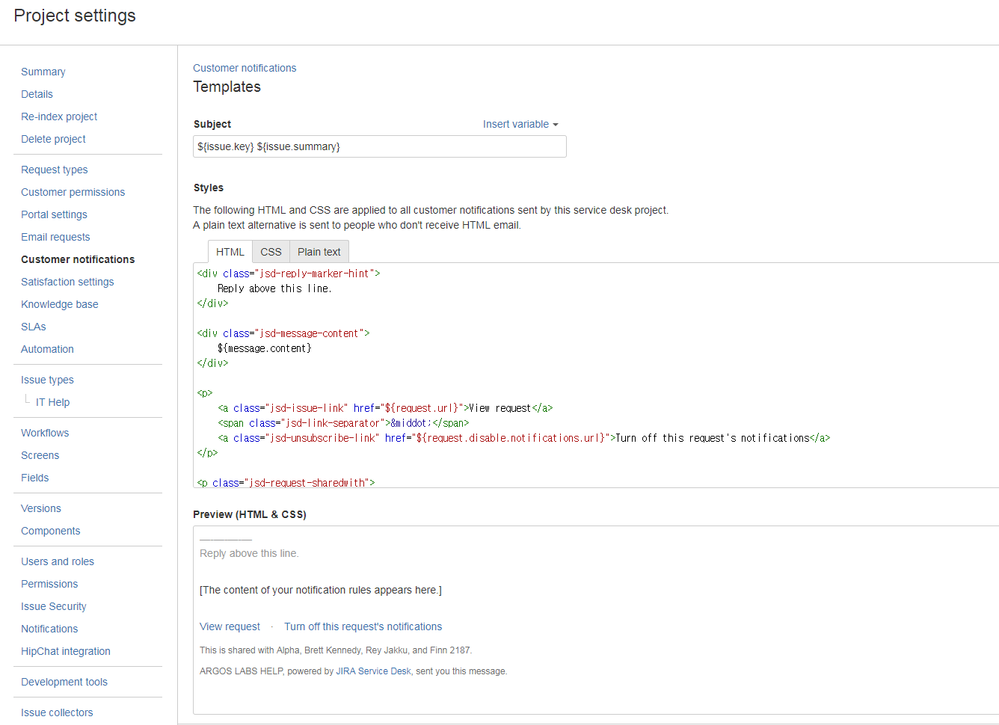The width and height of the screenshot is (999, 725).
Task: Open Satisfaction settings
Action: tap(68, 282)
